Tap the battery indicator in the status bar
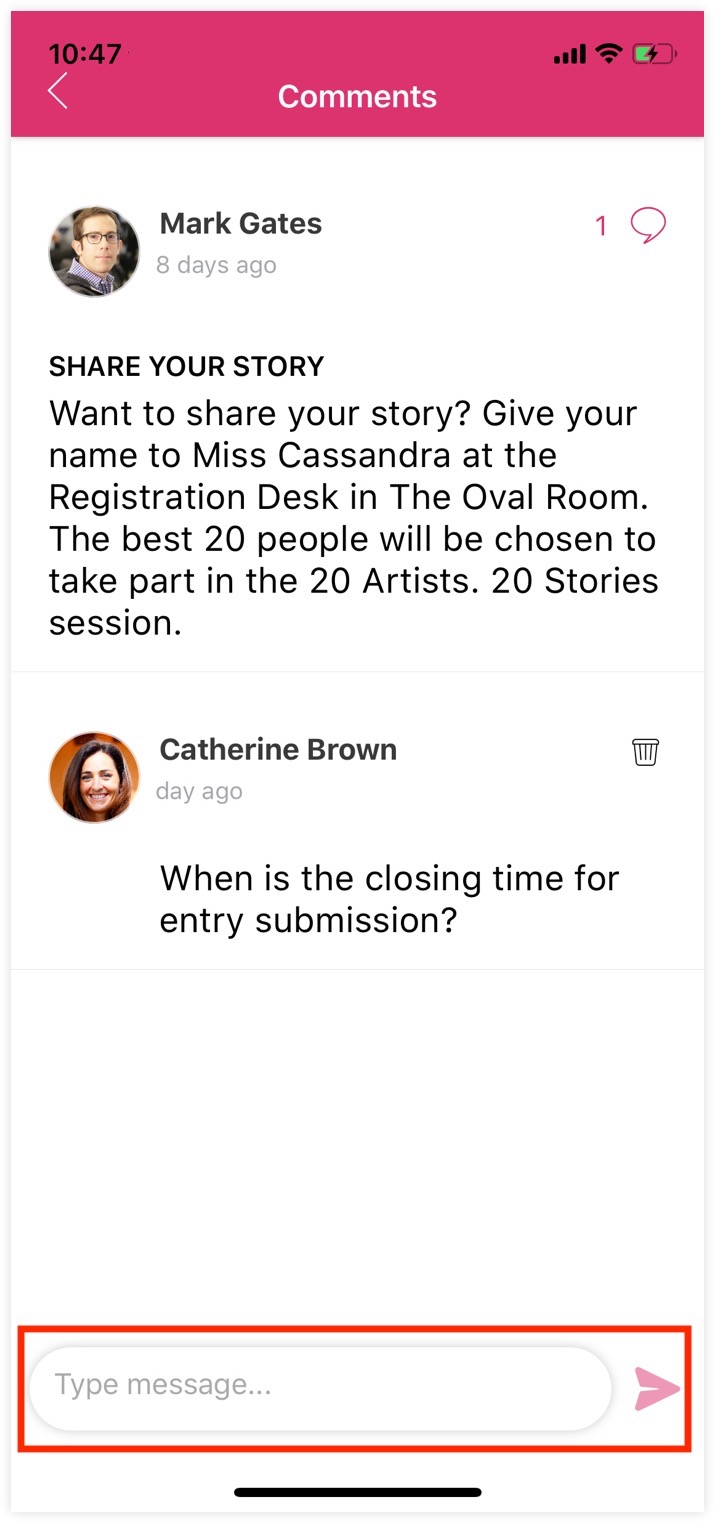The image size is (715, 1523). point(655,54)
